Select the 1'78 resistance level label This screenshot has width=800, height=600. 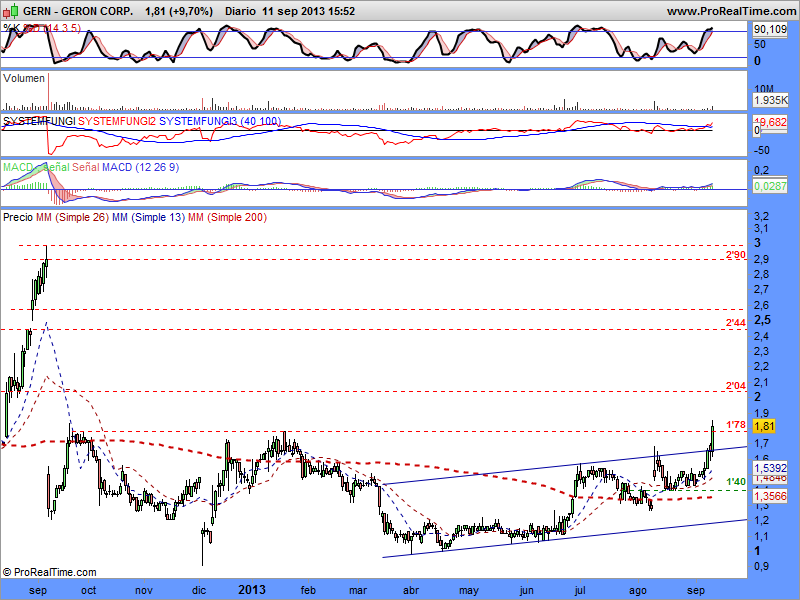[x=736, y=424]
